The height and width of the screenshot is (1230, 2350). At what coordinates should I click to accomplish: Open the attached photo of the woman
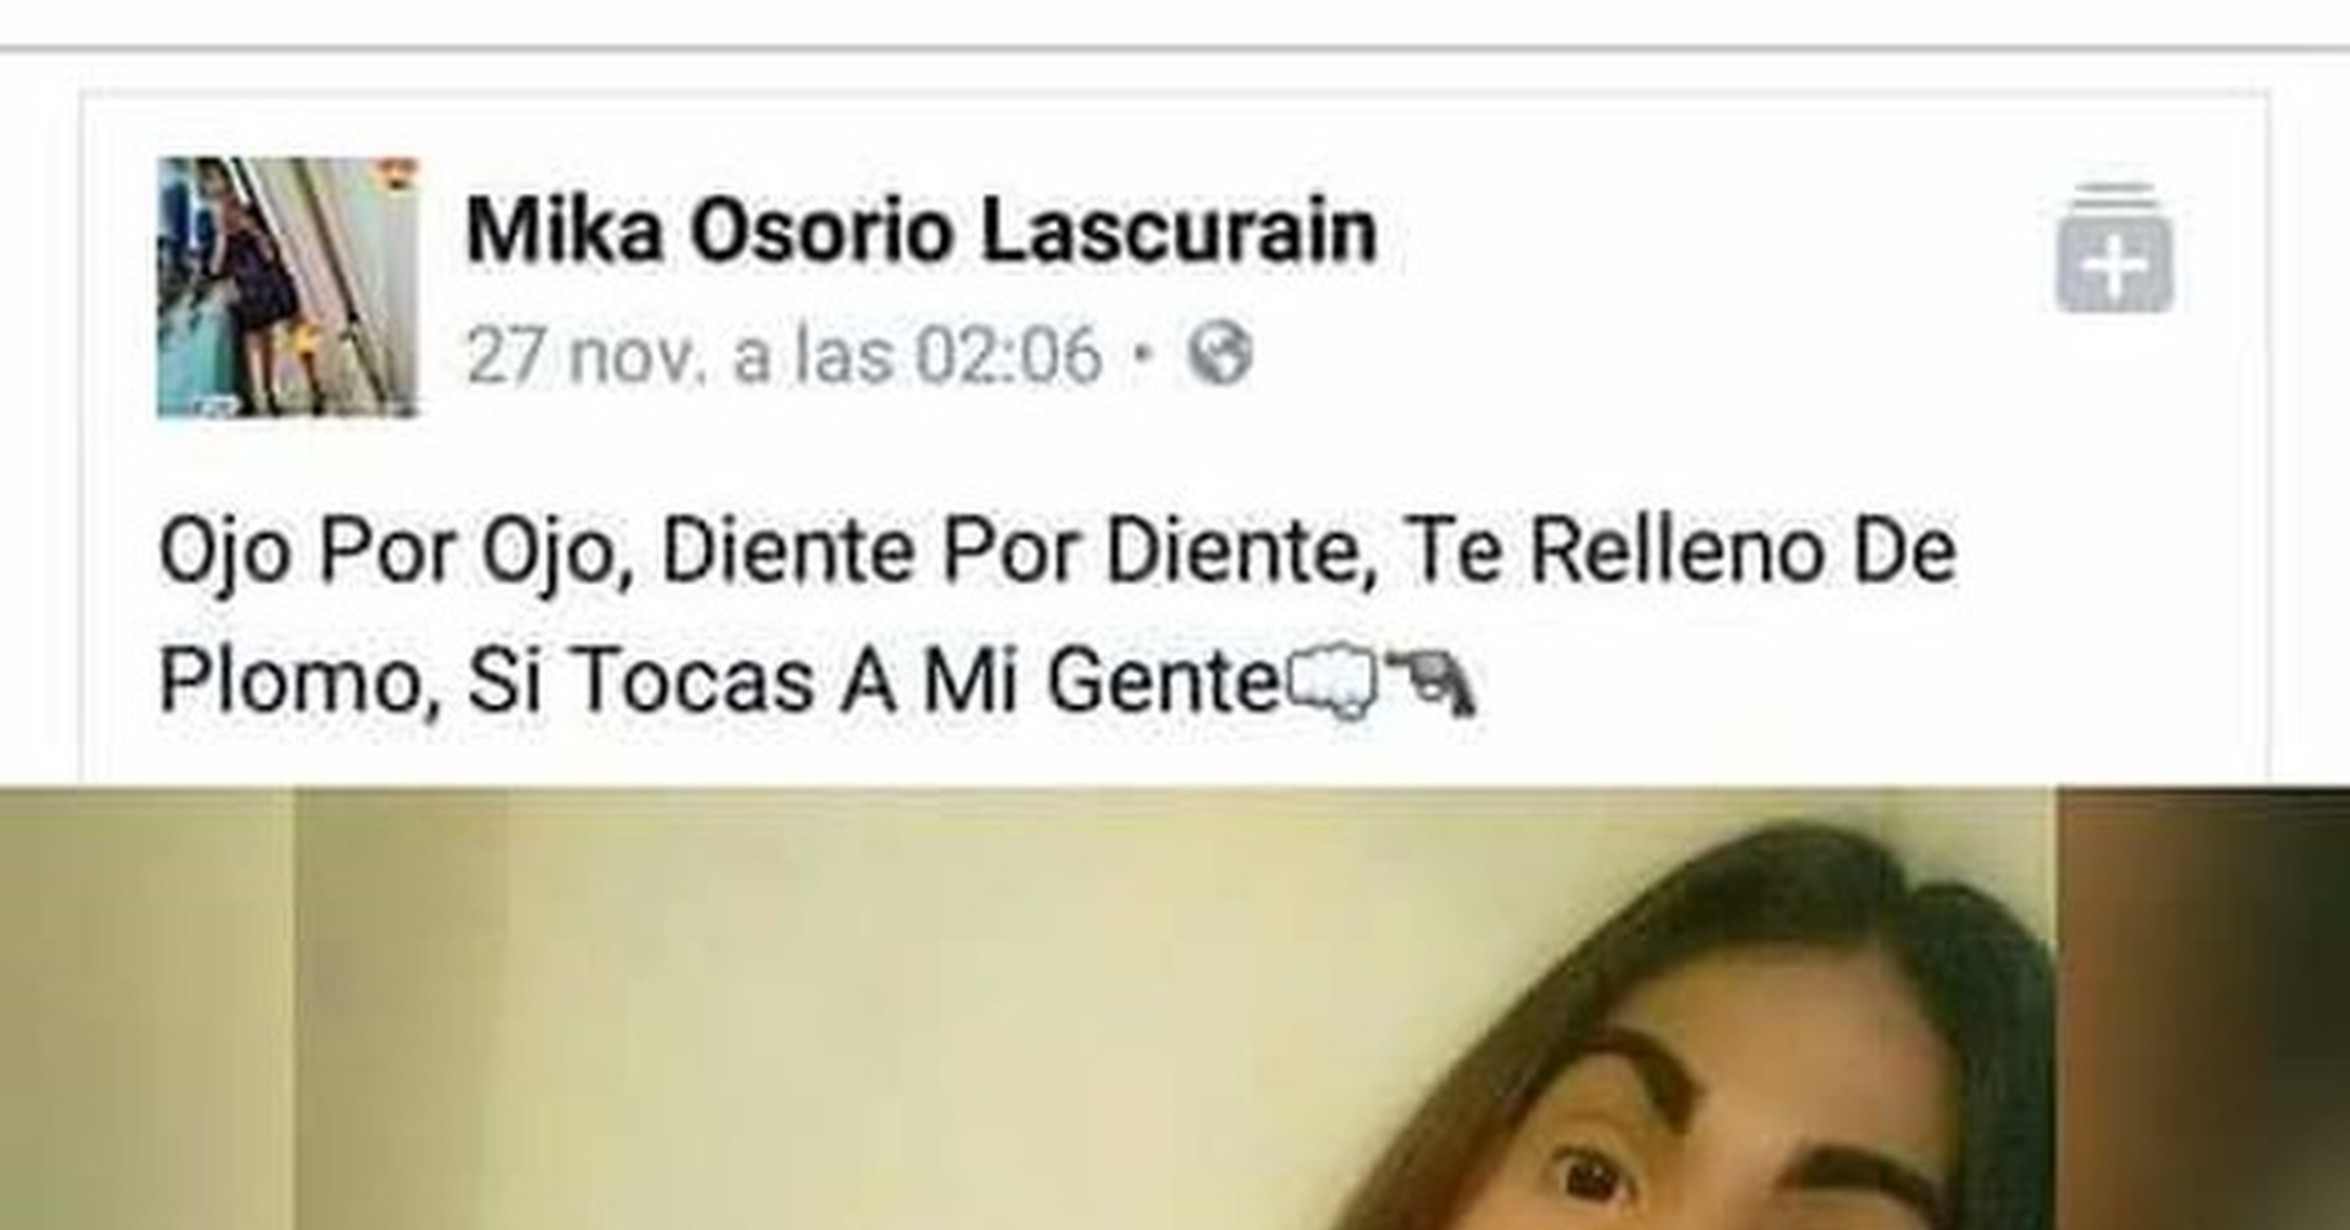pyautogui.click(x=1175, y=1008)
